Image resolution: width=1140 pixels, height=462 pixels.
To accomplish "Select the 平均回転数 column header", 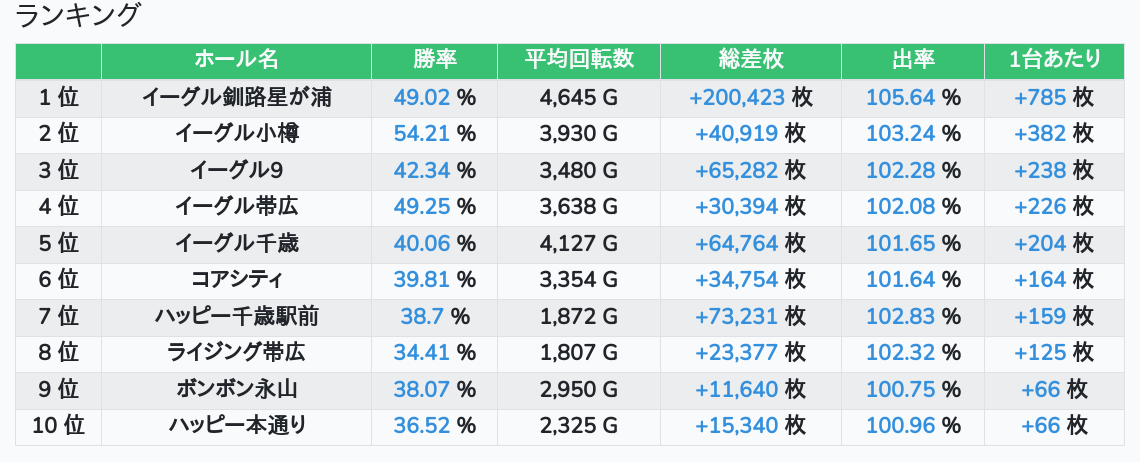I will pyautogui.click(x=579, y=60).
